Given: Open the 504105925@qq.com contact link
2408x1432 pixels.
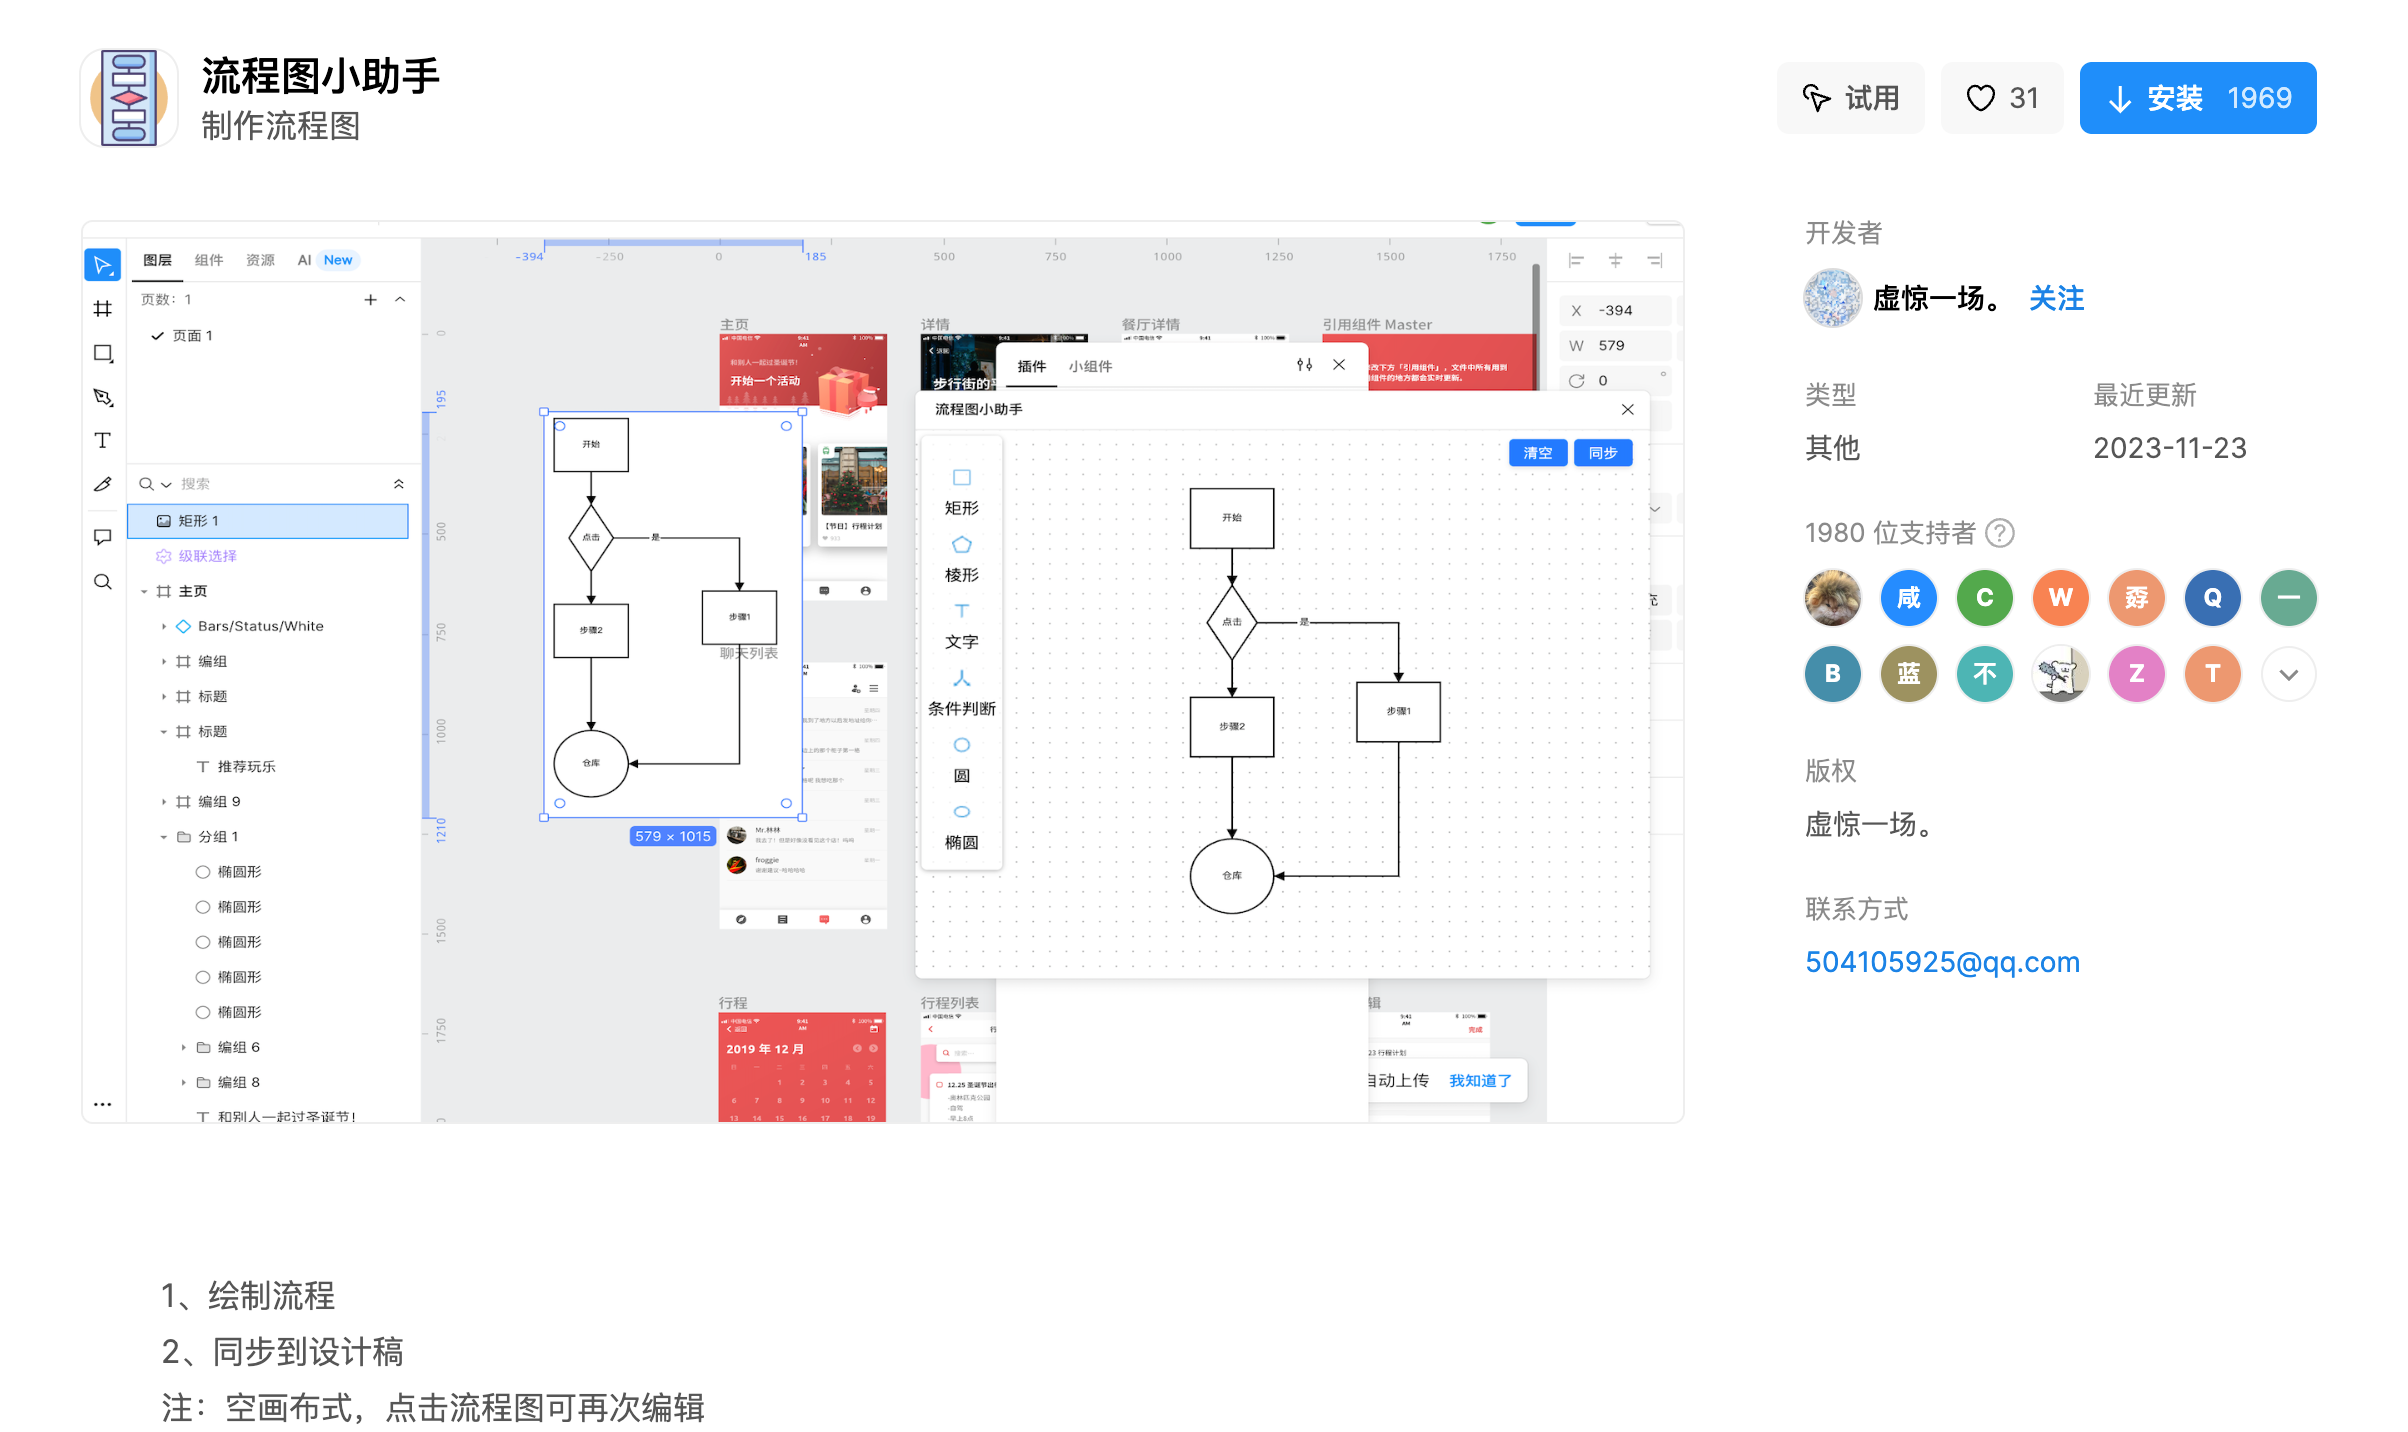Looking at the screenshot, I should point(1941,962).
